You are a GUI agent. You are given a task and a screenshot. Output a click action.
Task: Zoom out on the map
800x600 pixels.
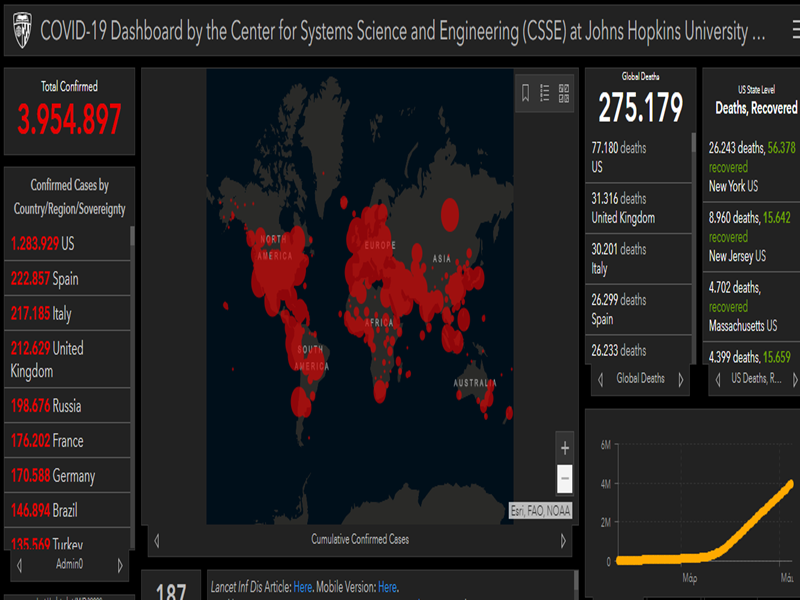tap(565, 478)
